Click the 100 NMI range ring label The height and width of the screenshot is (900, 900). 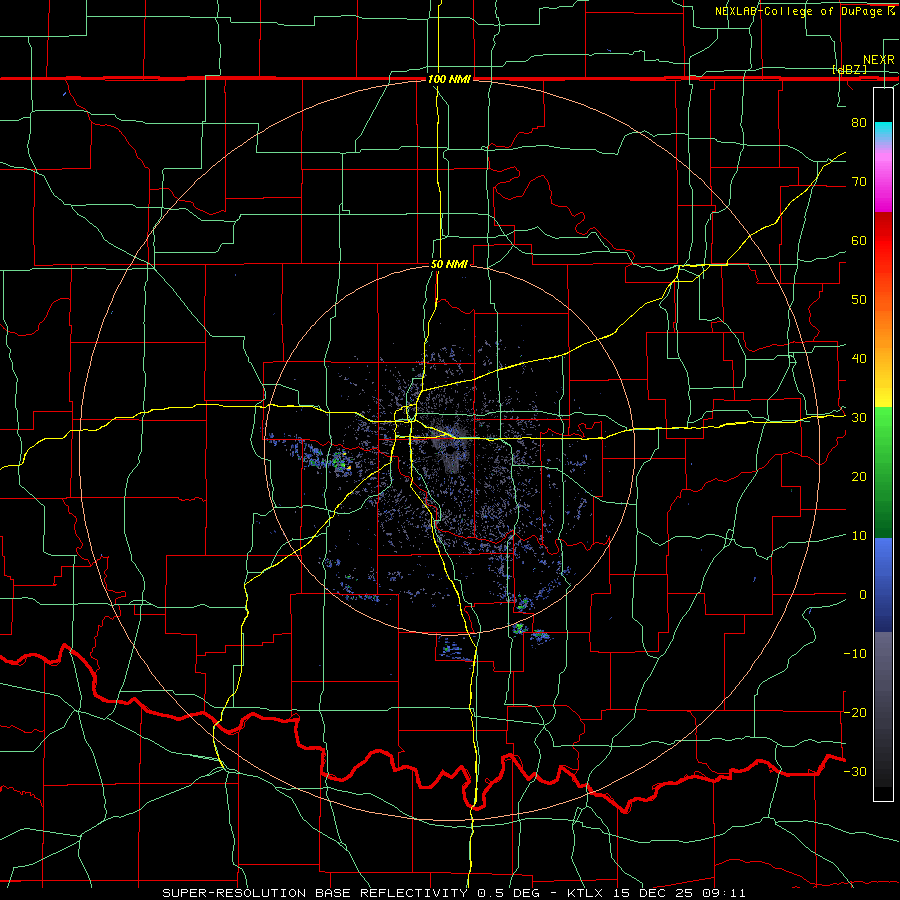tap(449, 79)
